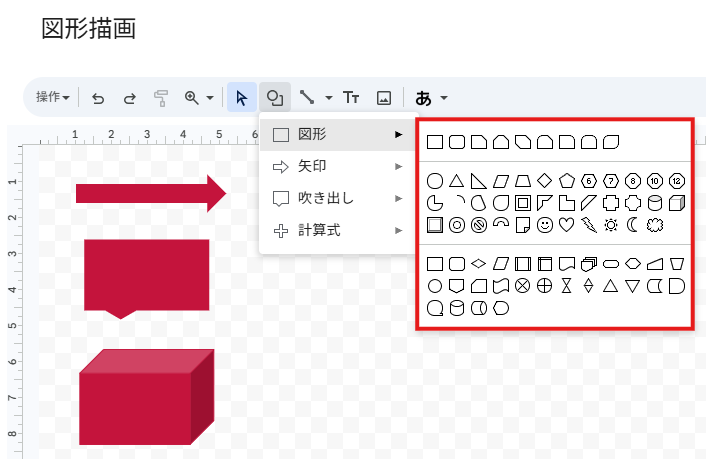Screen dimensions: 706x459
Task: Toggle the shape tool button in toolbar
Action: click(x=275, y=97)
